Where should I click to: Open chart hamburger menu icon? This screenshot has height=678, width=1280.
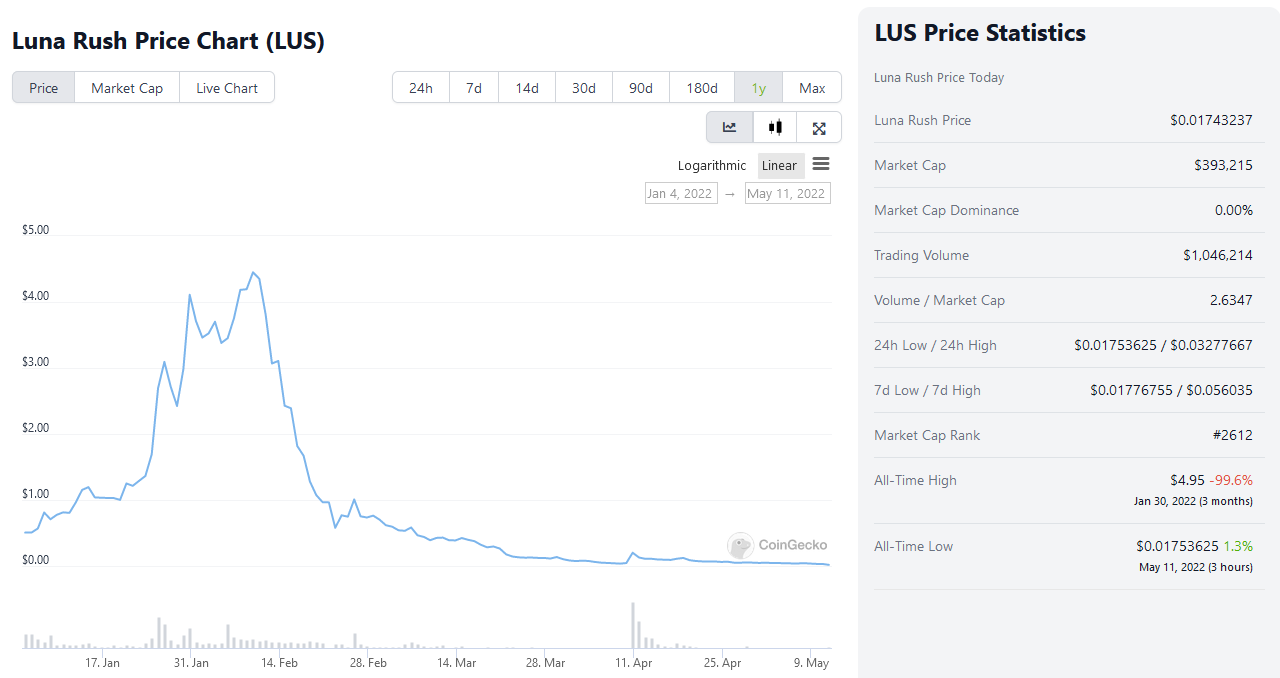[x=821, y=164]
